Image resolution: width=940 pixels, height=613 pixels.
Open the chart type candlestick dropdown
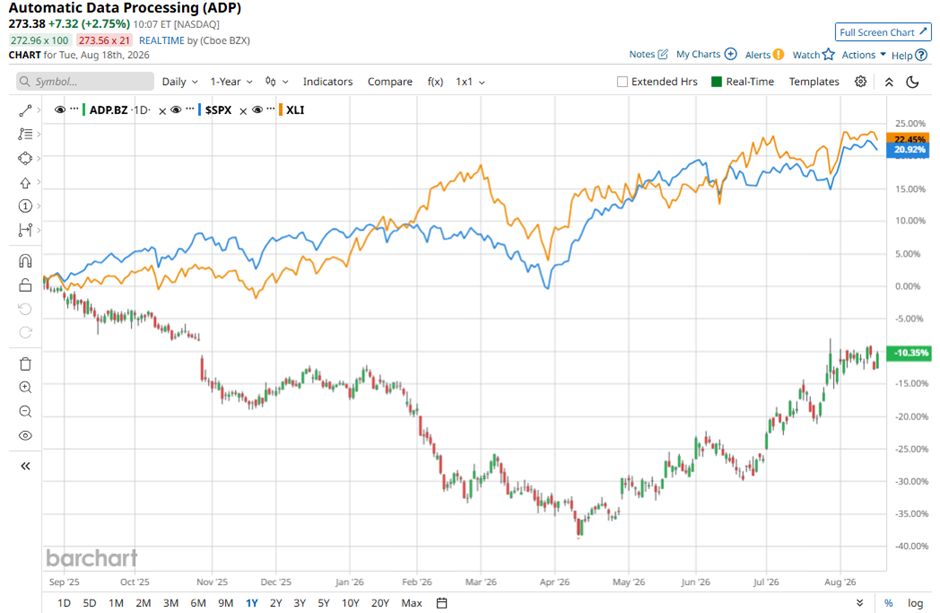click(277, 81)
